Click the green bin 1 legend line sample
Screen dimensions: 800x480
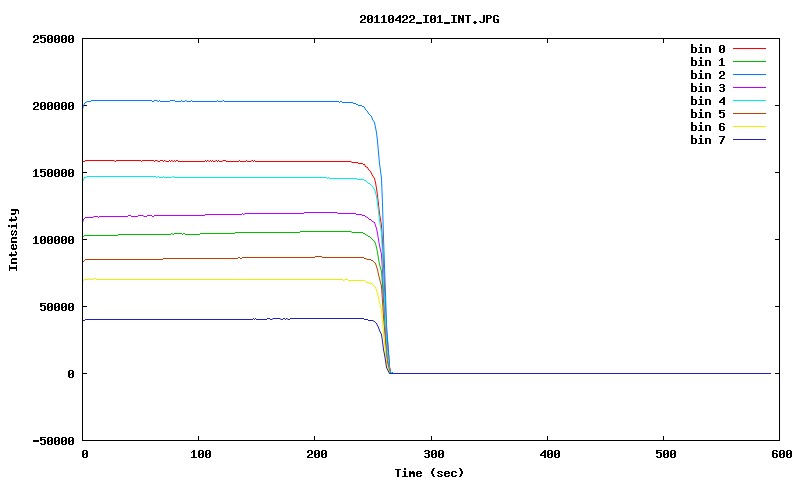pyautogui.click(x=749, y=62)
